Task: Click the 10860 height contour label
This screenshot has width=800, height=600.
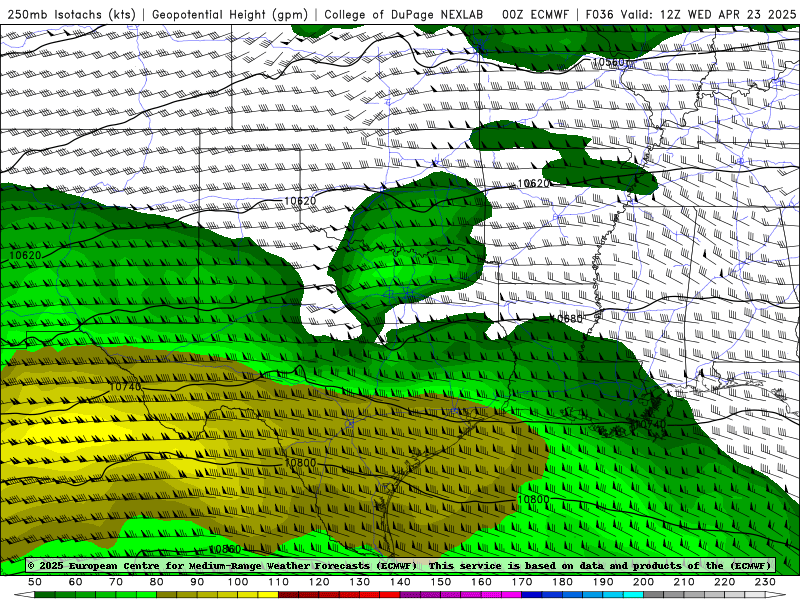Action: point(225,549)
